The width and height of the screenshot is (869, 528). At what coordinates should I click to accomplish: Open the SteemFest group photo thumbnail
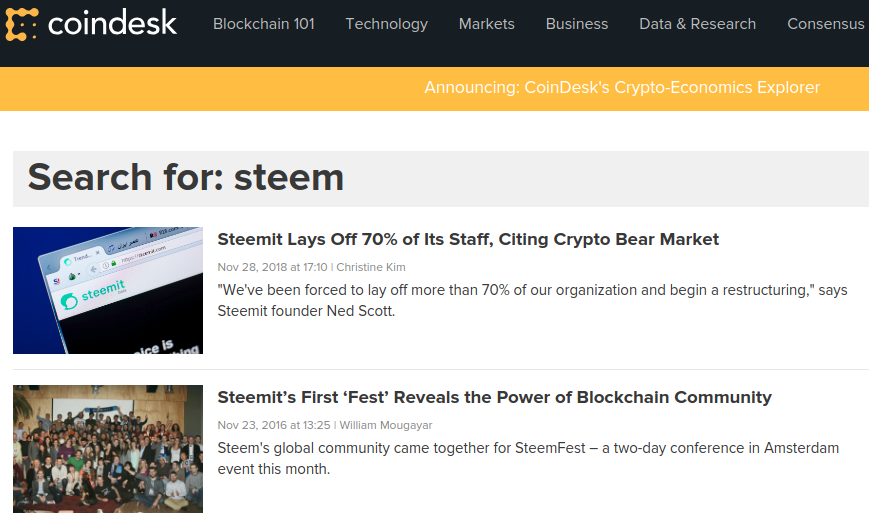coord(108,449)
